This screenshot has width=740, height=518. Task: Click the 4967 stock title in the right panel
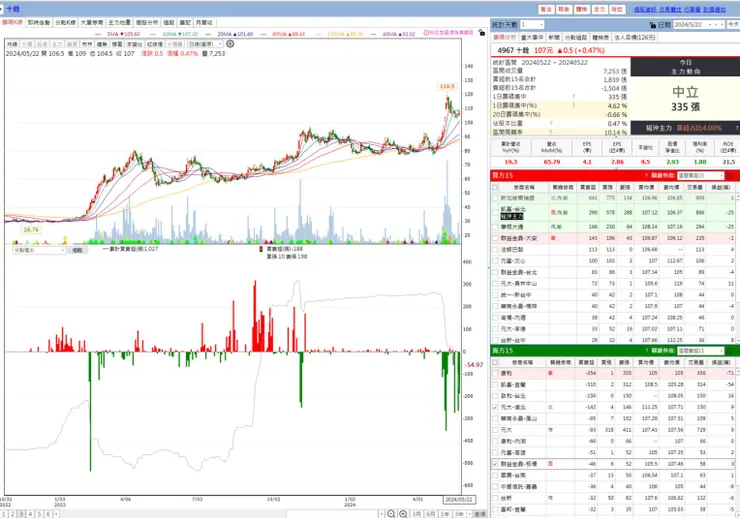pos(513,50)
